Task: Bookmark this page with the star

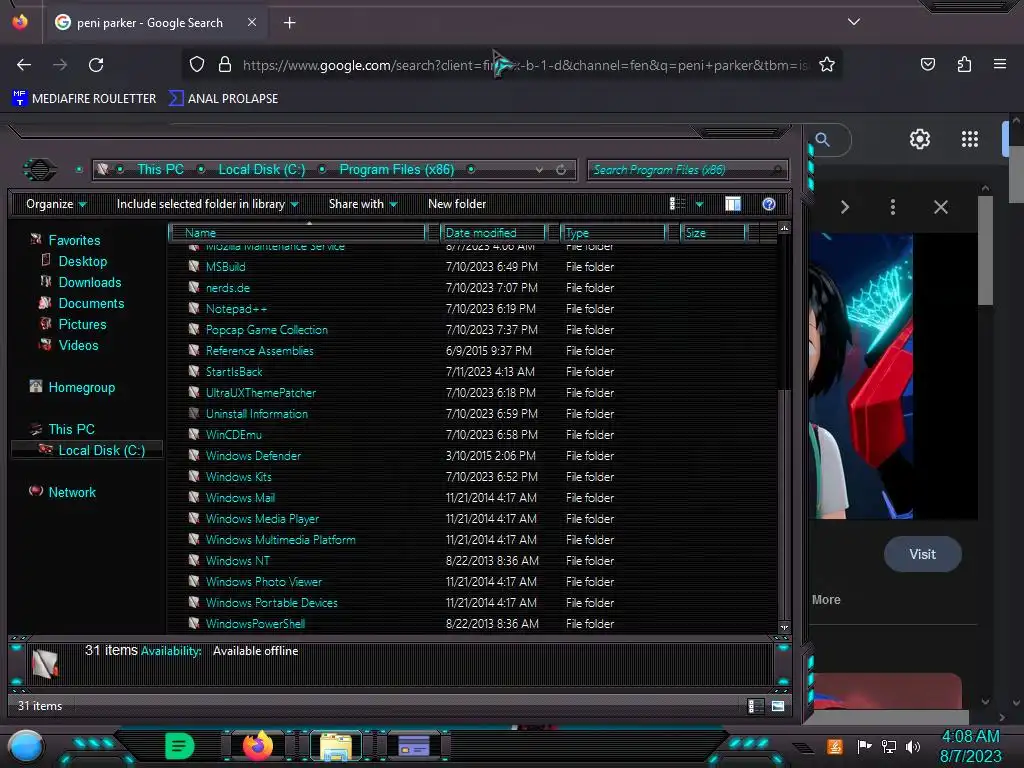Action: [827, 65]
